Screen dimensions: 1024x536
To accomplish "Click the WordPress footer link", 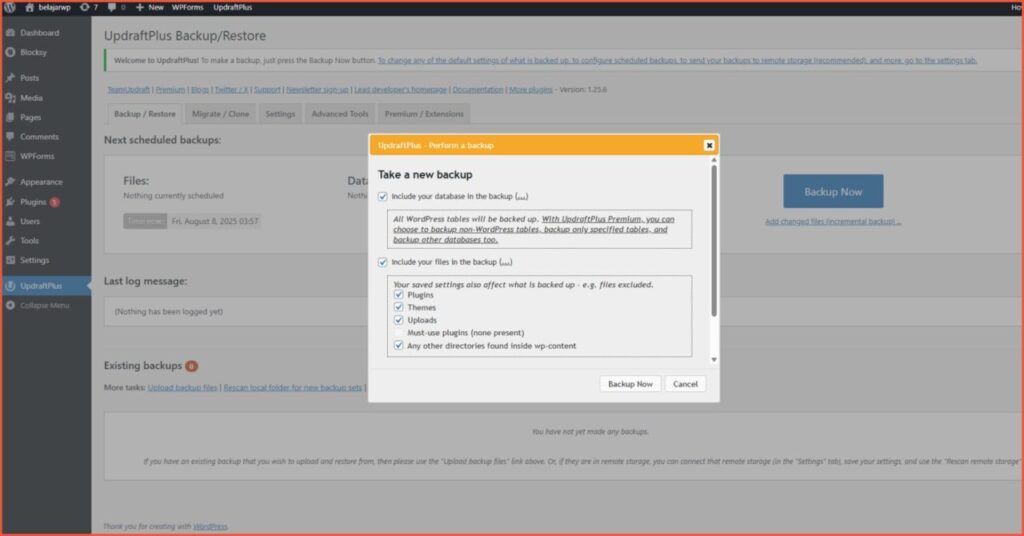I will click(x=210, y=526).
